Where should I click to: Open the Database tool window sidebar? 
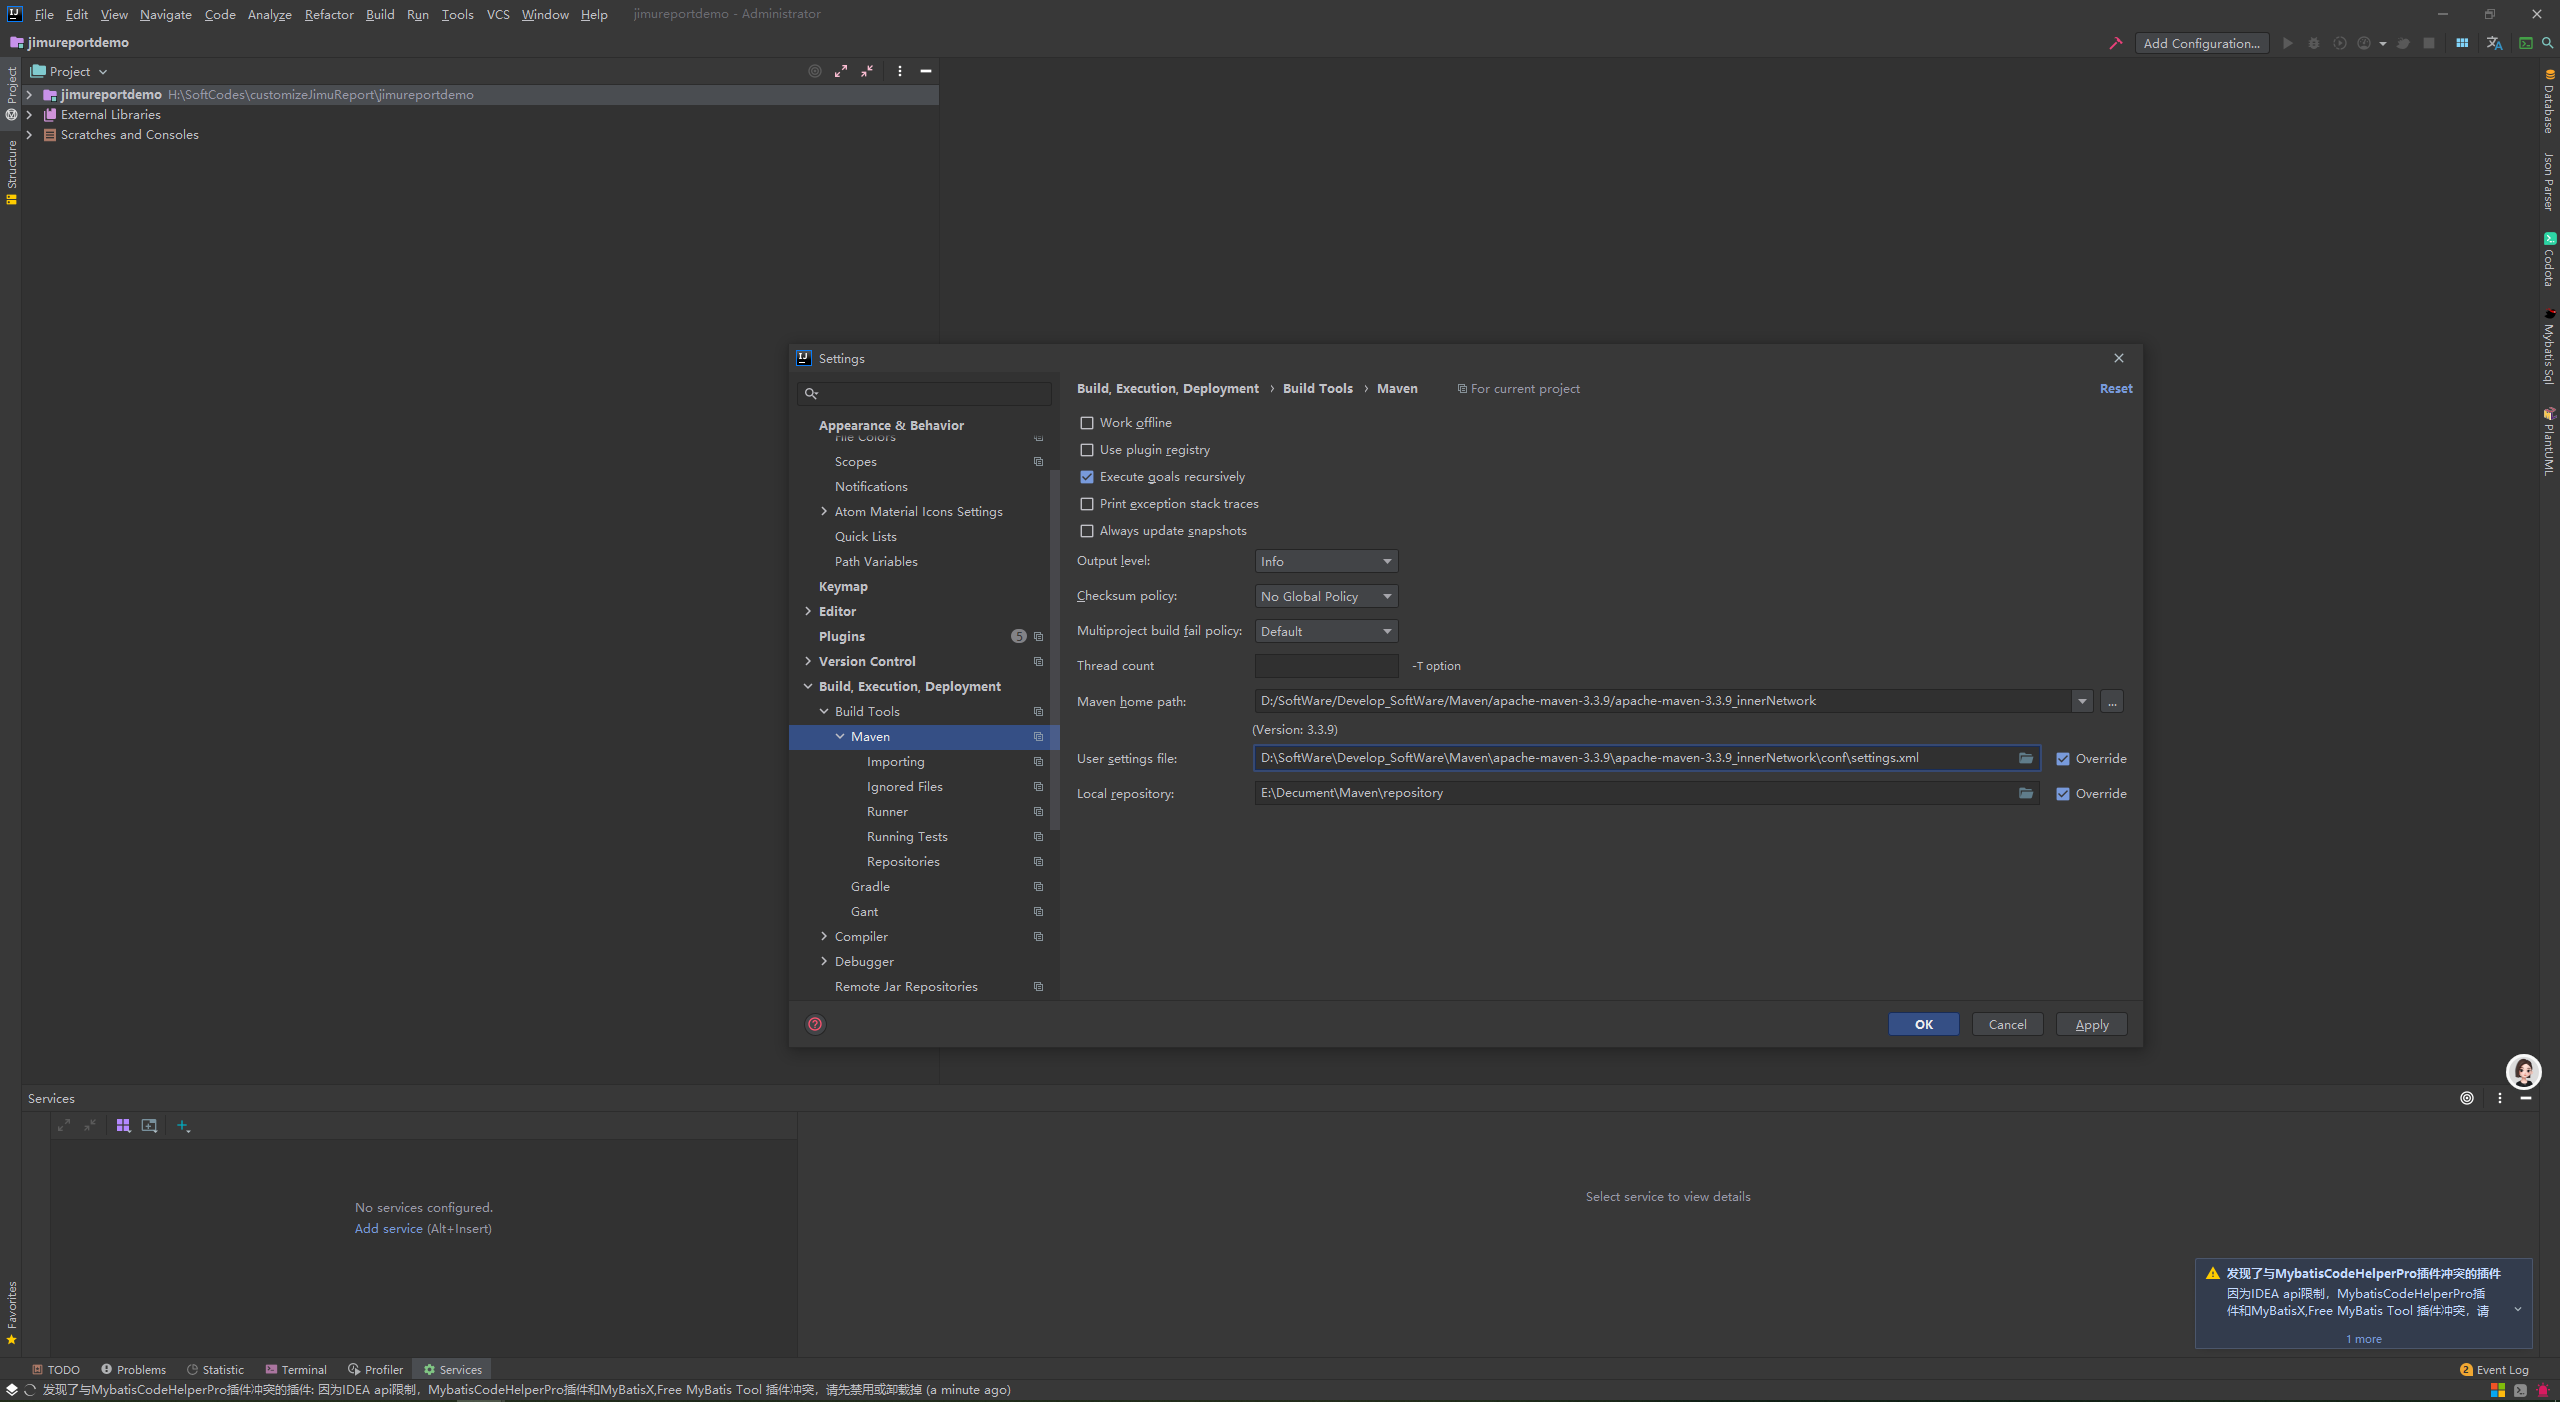pyautogui.click(x=2549, y=102)
